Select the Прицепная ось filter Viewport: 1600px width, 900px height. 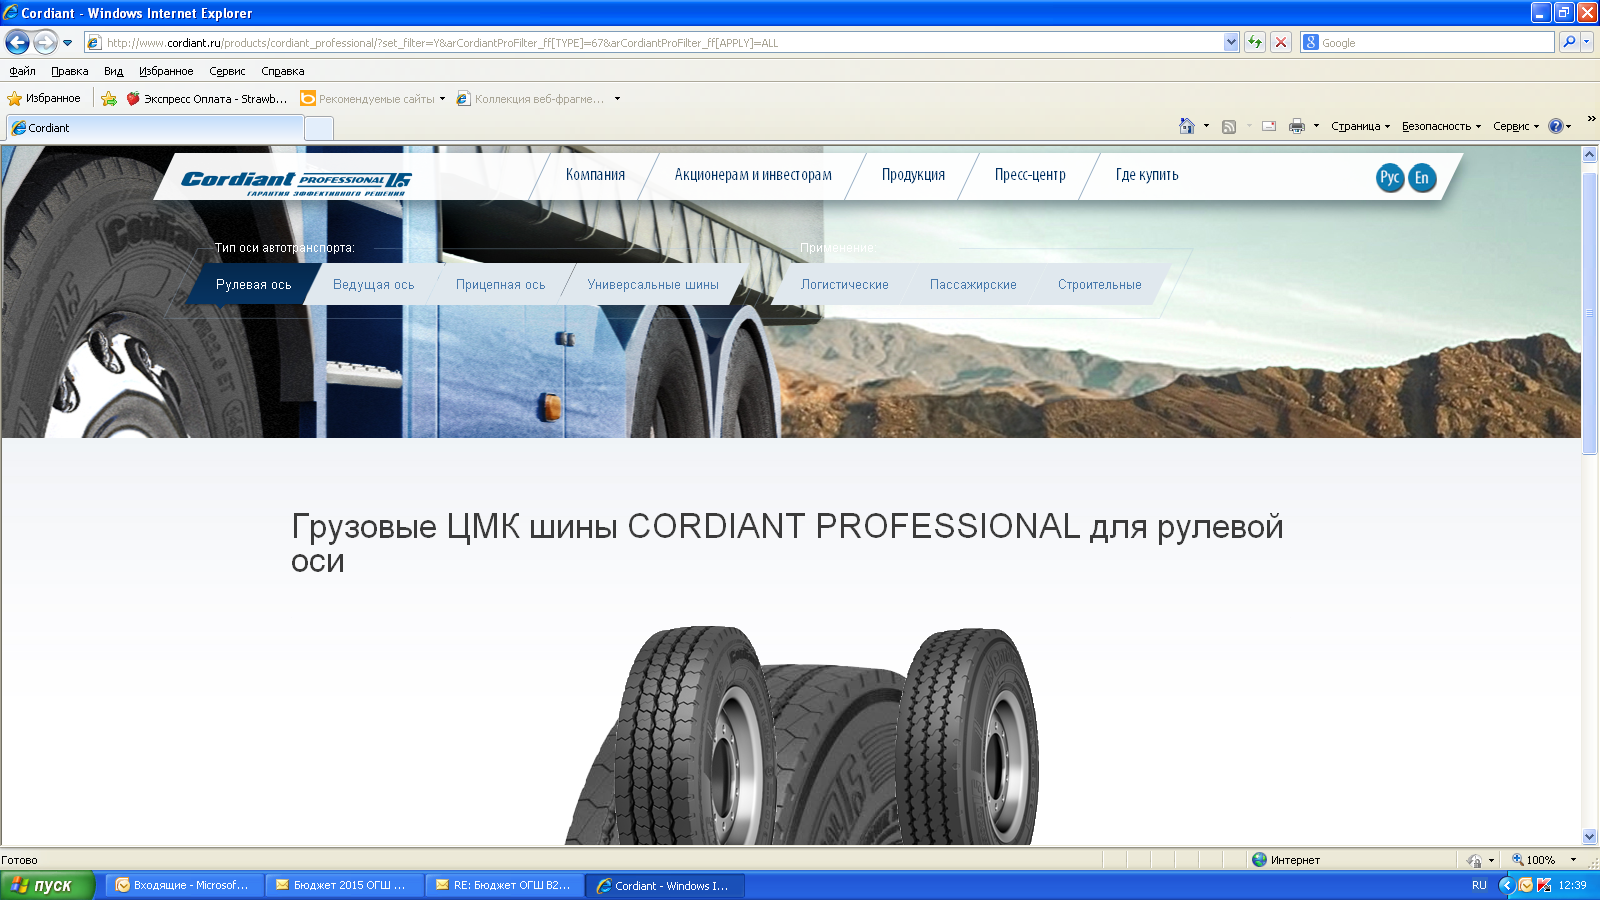pyautogui.click(x=501, y=284)
